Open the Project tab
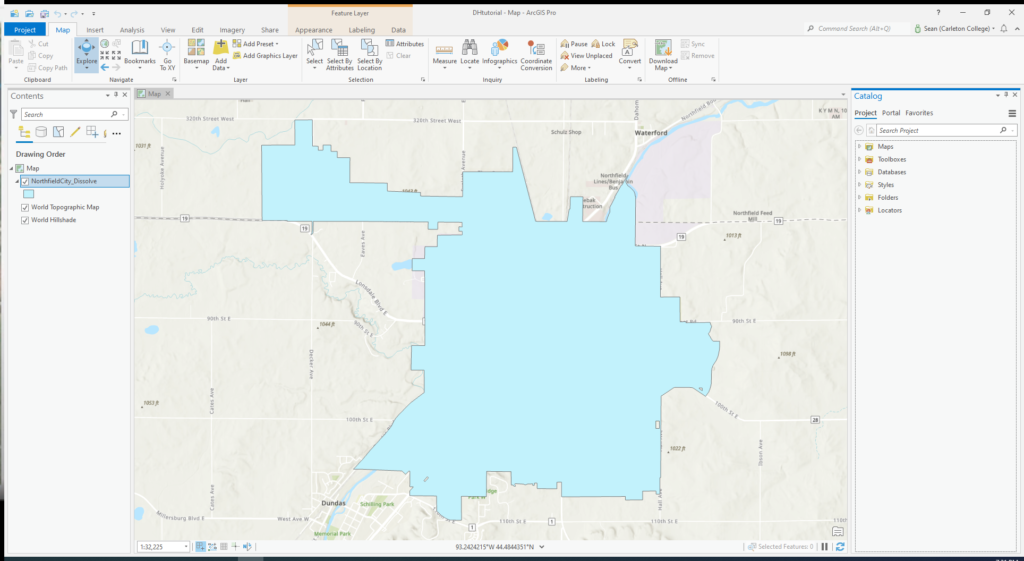Image resolution: width=1024 pixels, height=561 pixels. (25, 29)
